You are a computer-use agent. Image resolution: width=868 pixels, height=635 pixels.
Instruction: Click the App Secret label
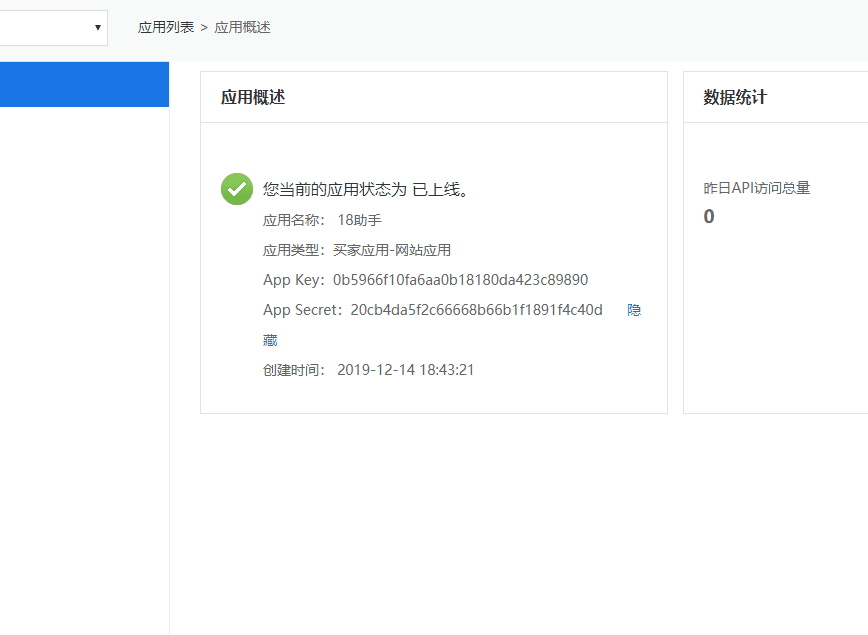pos(303,310)
